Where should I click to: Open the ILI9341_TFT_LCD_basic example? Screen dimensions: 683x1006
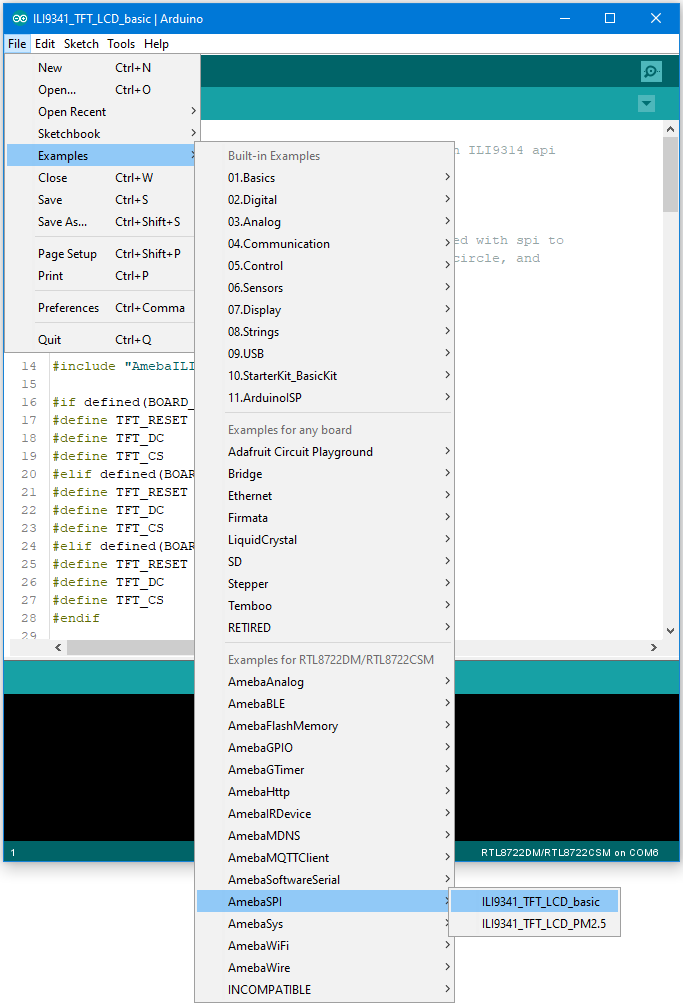click(535, 901)
